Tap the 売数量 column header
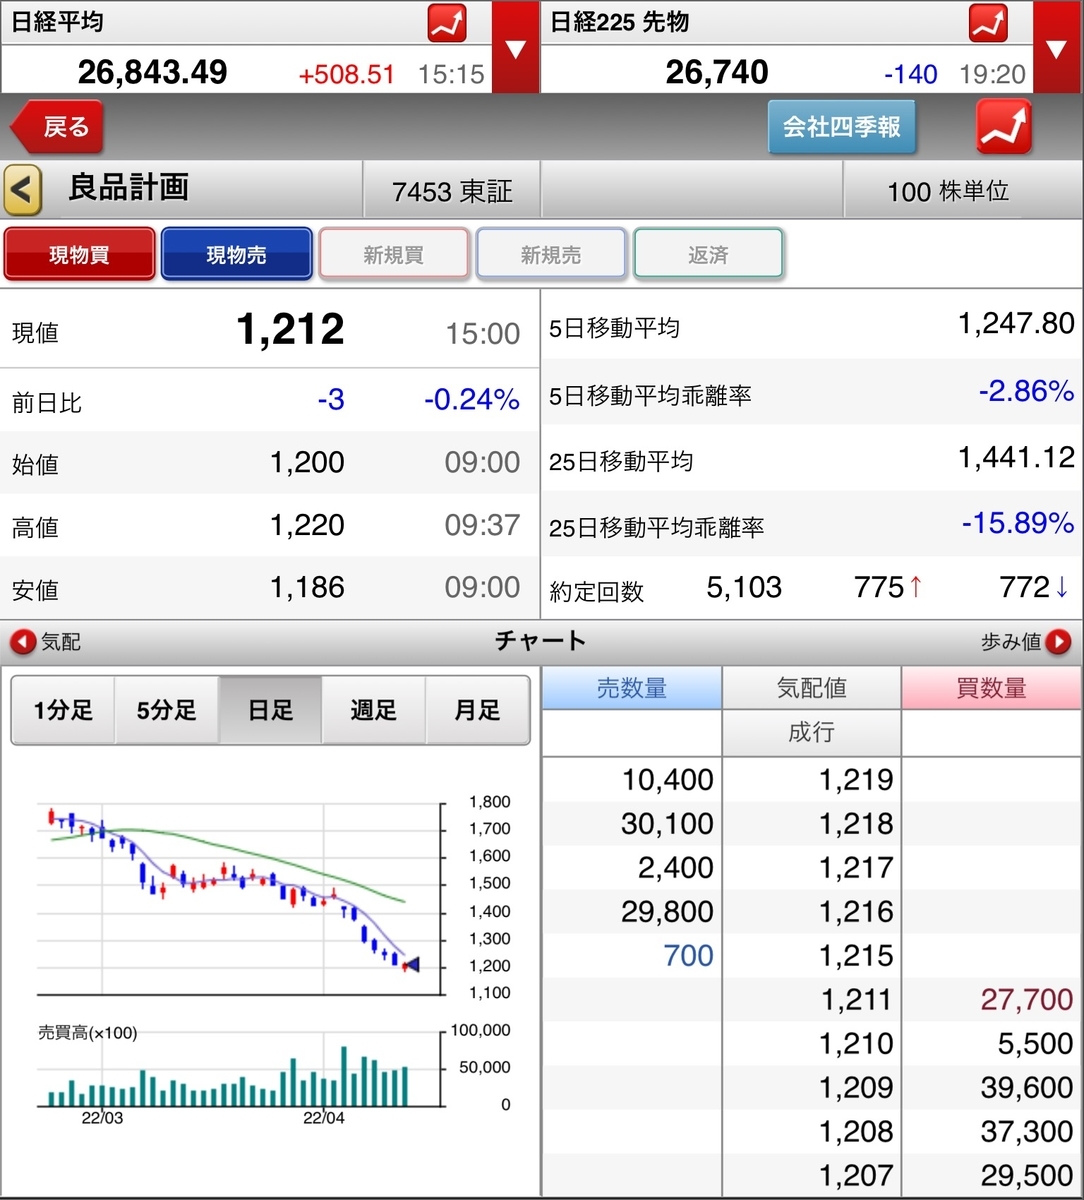This screenshot has width=1084, height=1200. pos(631,688)
